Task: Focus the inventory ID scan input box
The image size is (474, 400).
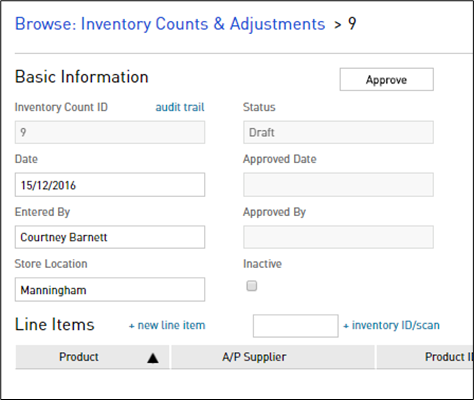Action: click(296, 326)
